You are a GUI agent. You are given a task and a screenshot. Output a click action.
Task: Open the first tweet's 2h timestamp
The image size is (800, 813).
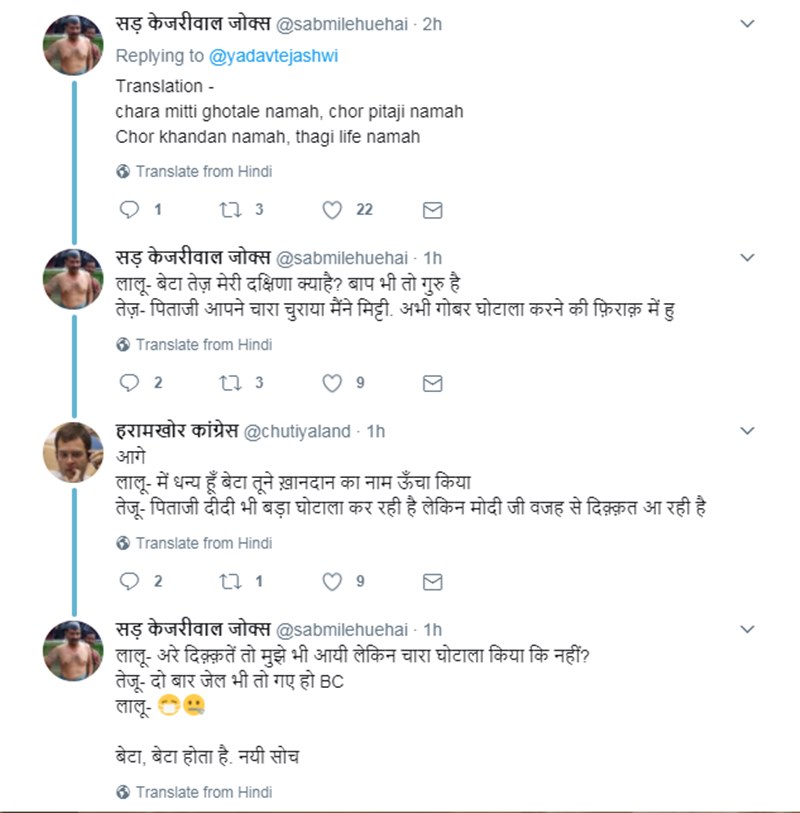coord(432,24)
